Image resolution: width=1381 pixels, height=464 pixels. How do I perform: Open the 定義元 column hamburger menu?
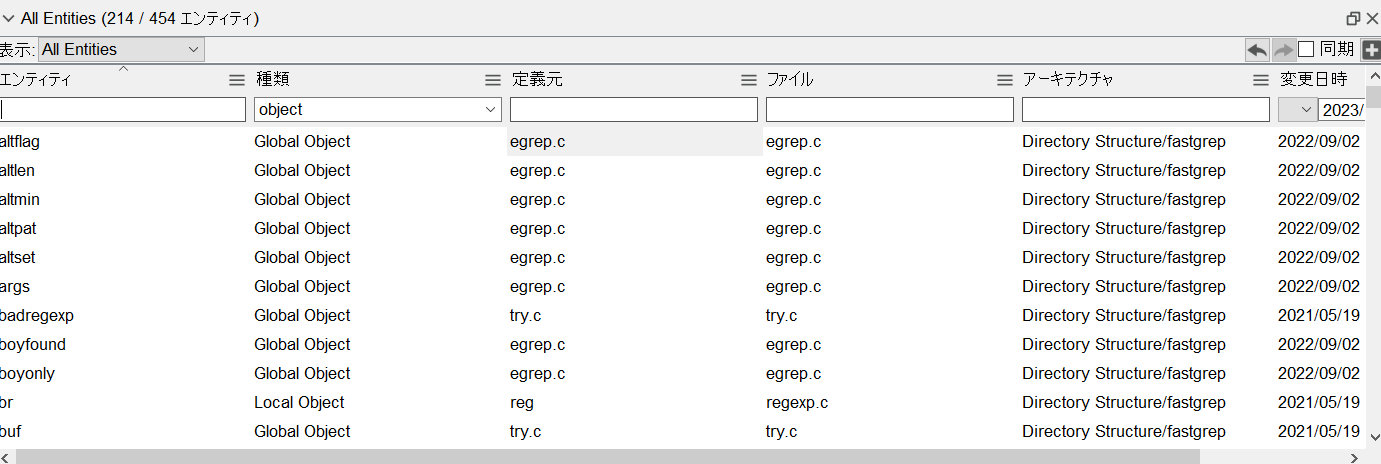coord(749,80)
